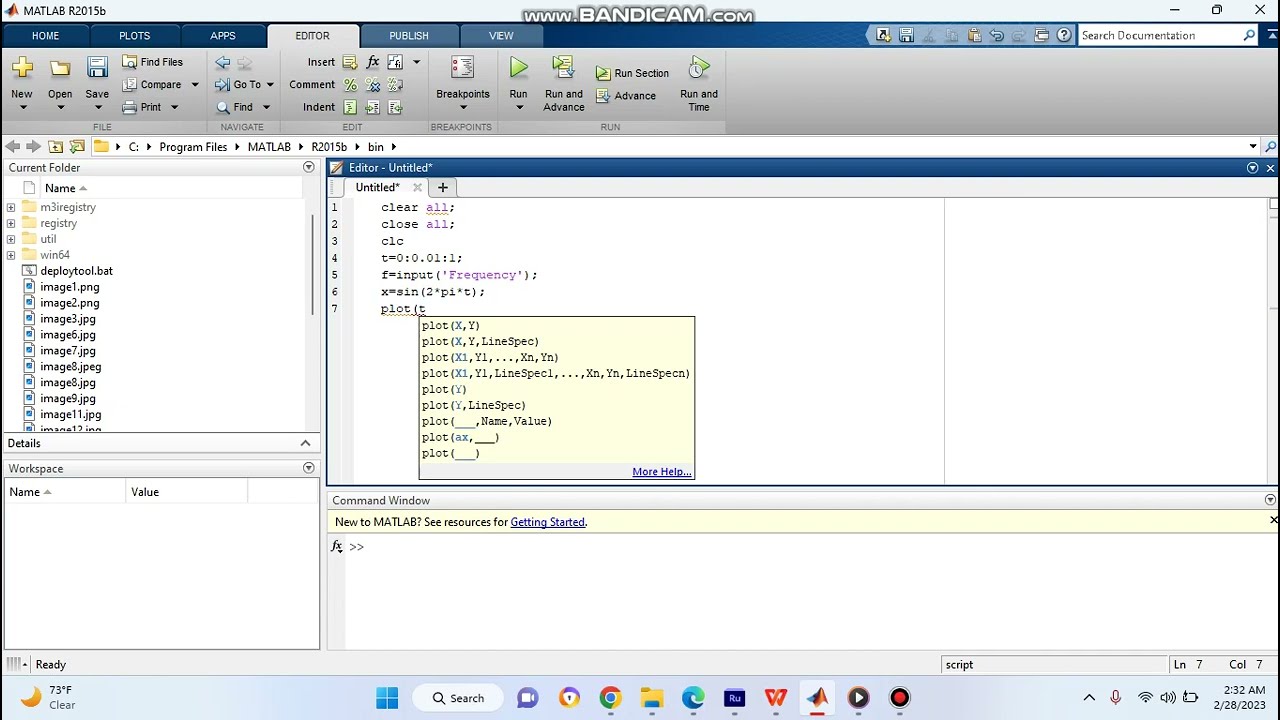Select the EDITOR tab
The width and height of the screenshot is (1280, 720).
(312, 36)
